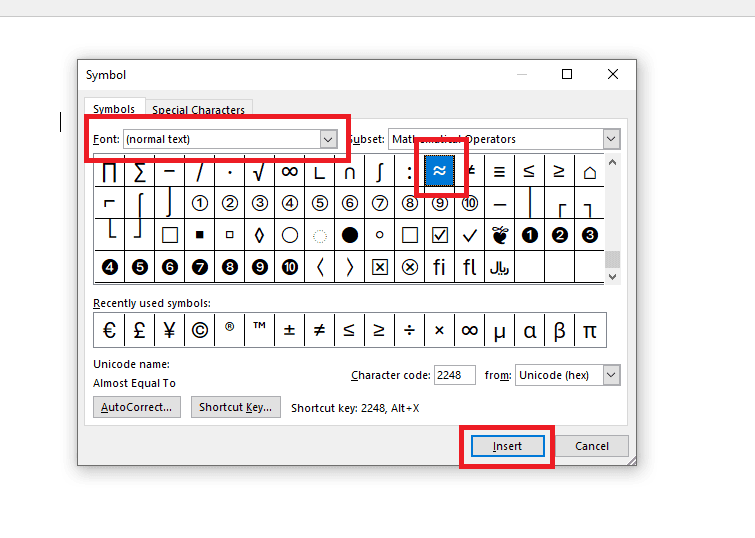
Task: Choose the fi ligature symbol
Action: tap(439, 267)
